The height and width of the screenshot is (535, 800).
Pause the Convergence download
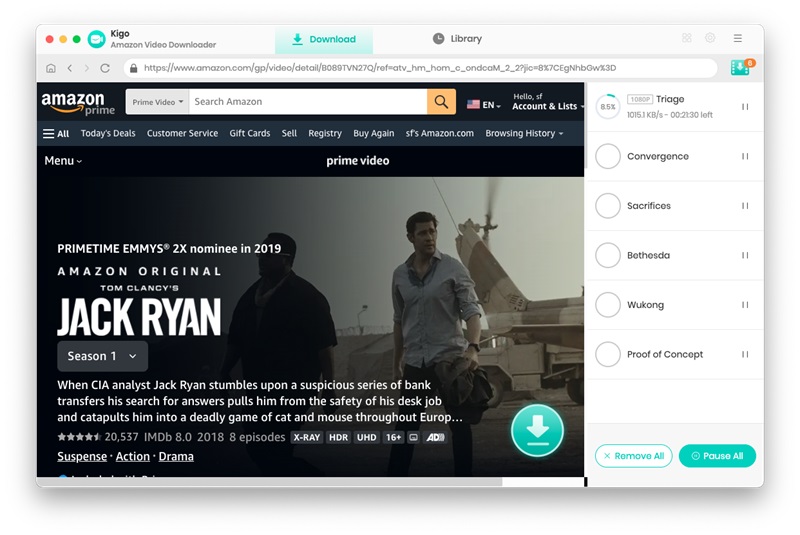click(x=745, y=156)
